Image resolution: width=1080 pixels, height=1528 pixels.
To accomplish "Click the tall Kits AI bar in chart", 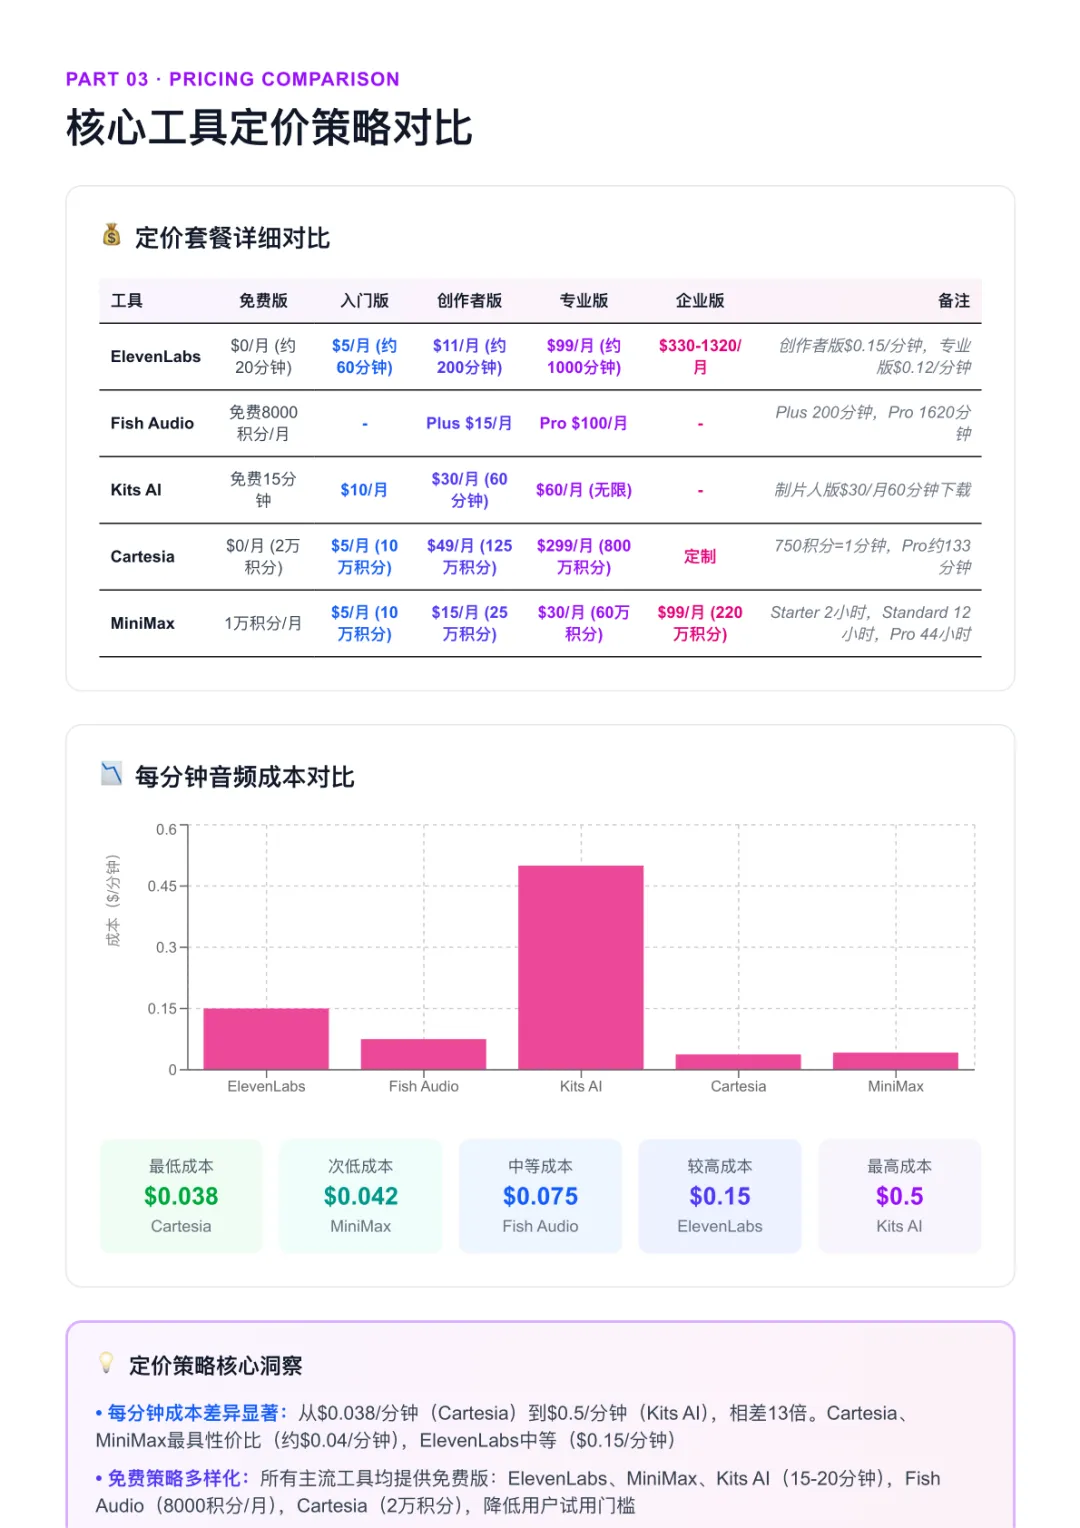I will [581, 968].
